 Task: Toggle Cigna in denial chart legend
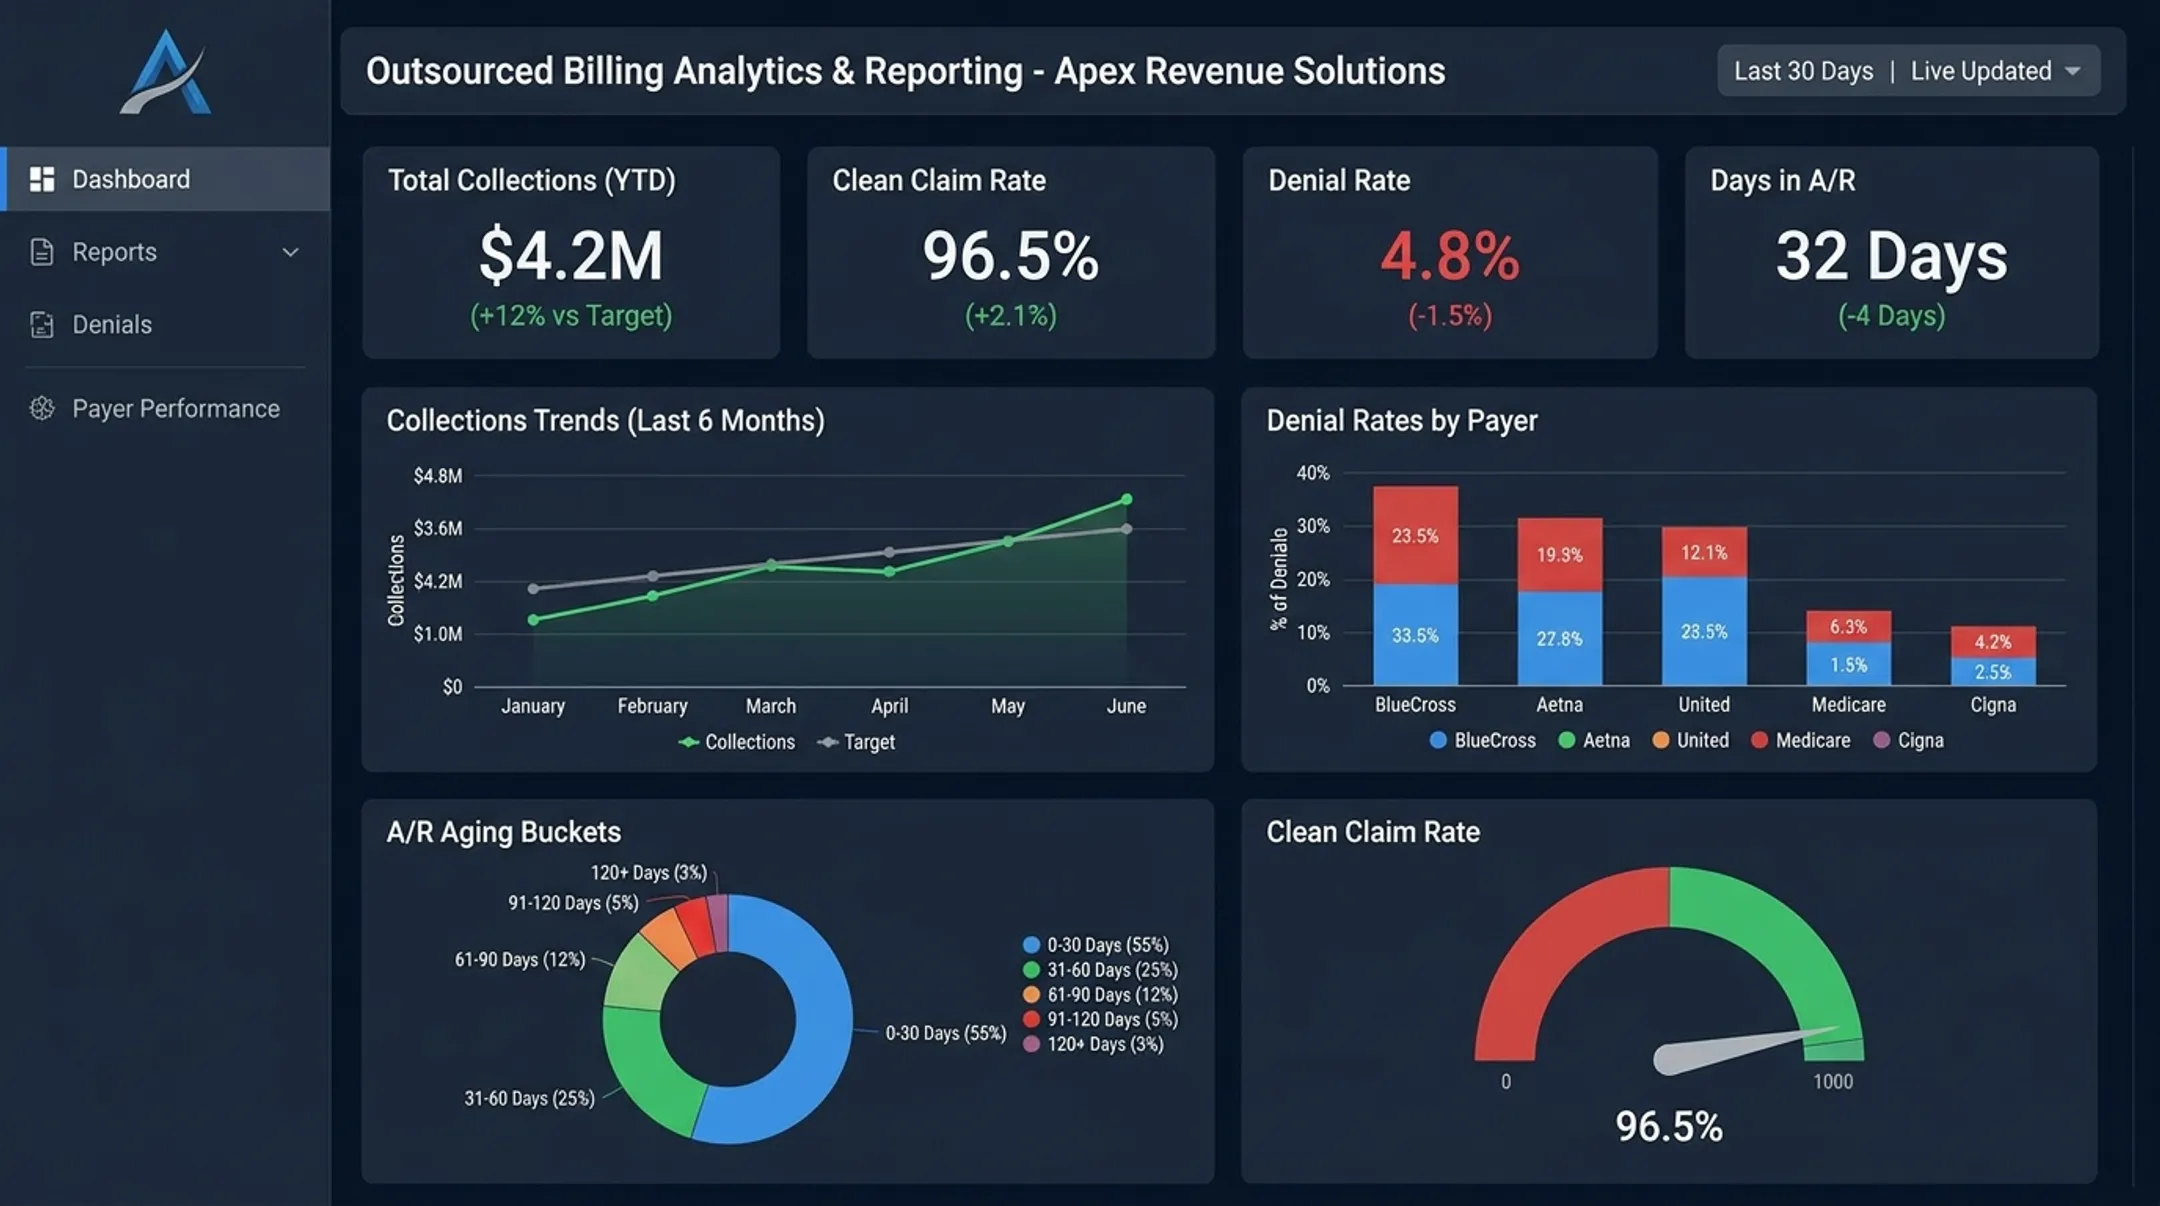coord(1908,740)
